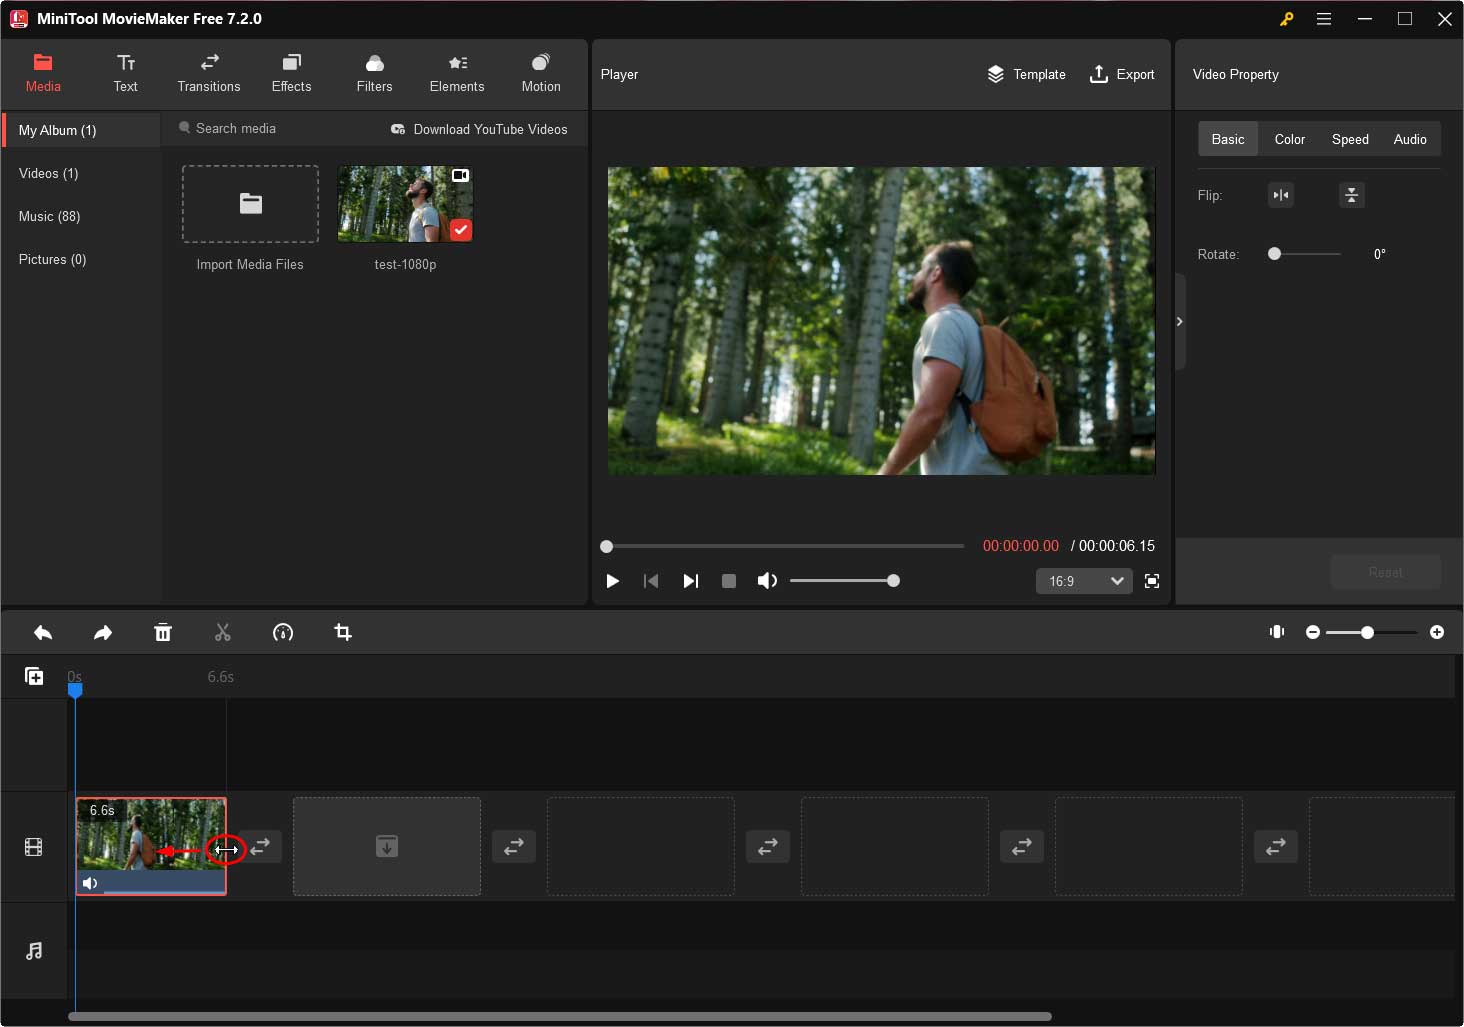Select My Album (1) category

click(x=81, y=130)
